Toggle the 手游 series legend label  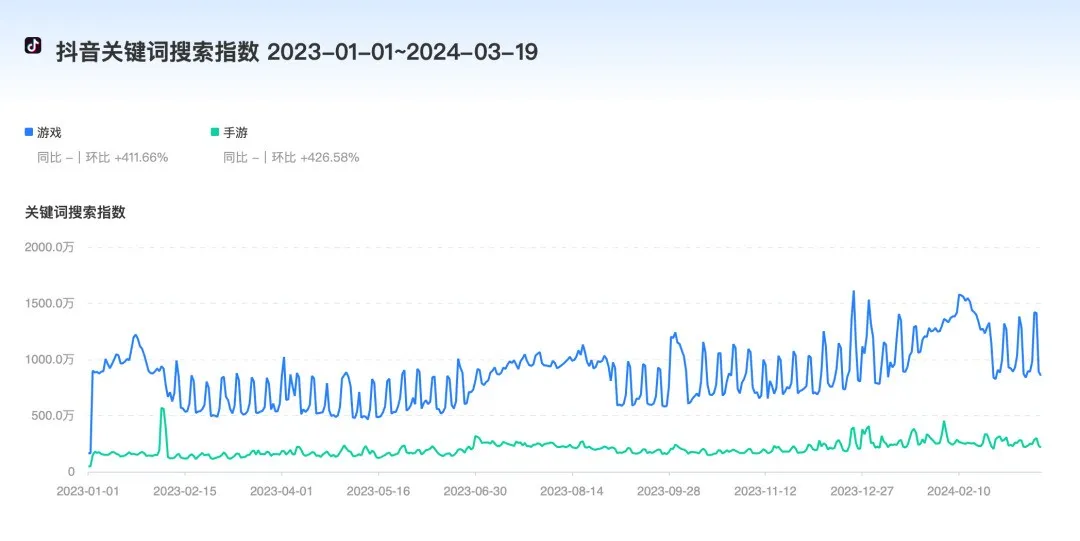[235, 132]
